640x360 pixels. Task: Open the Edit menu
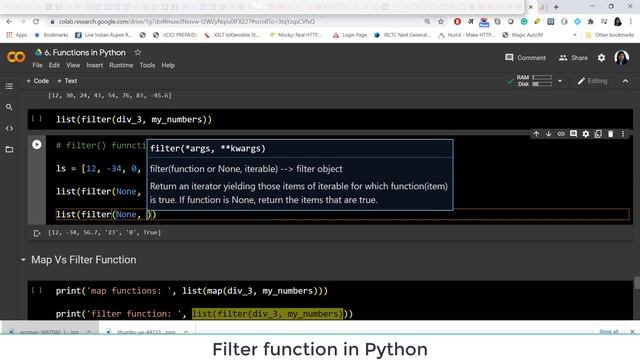[x=54, y=65]
